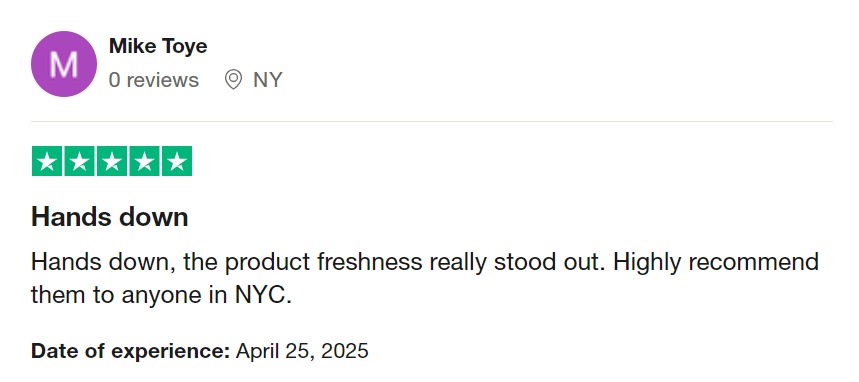Click the purple M avatar circle
Image resolution: width=859 pixels, height=382 pixels.
tap(64, 64)
